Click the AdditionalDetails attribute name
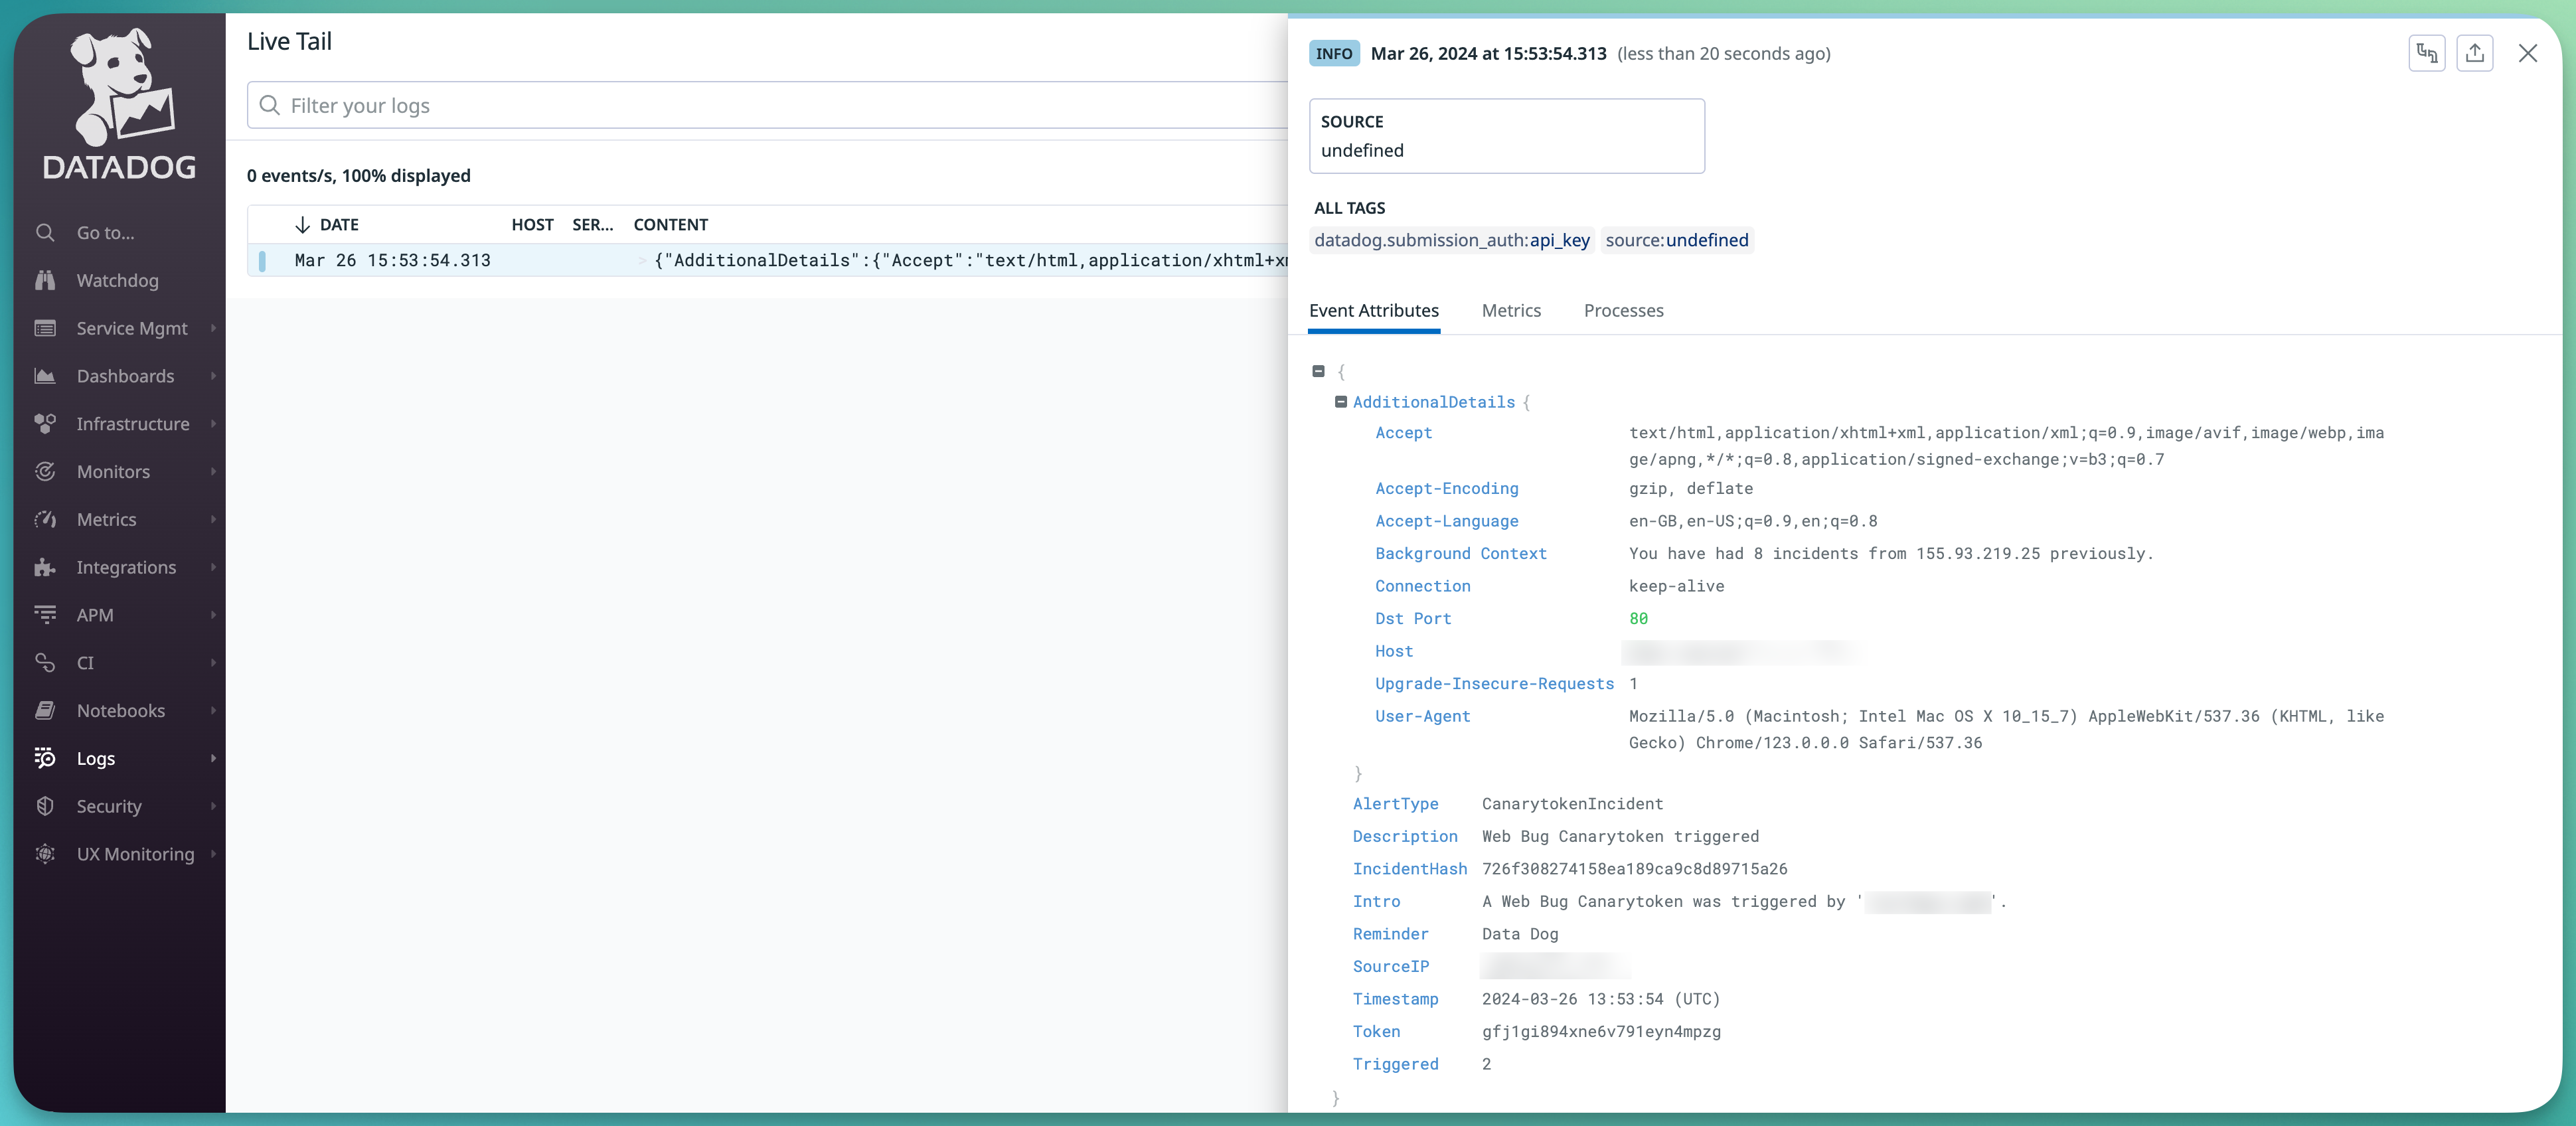The image size is (2576, 1126). point(1433,402)
